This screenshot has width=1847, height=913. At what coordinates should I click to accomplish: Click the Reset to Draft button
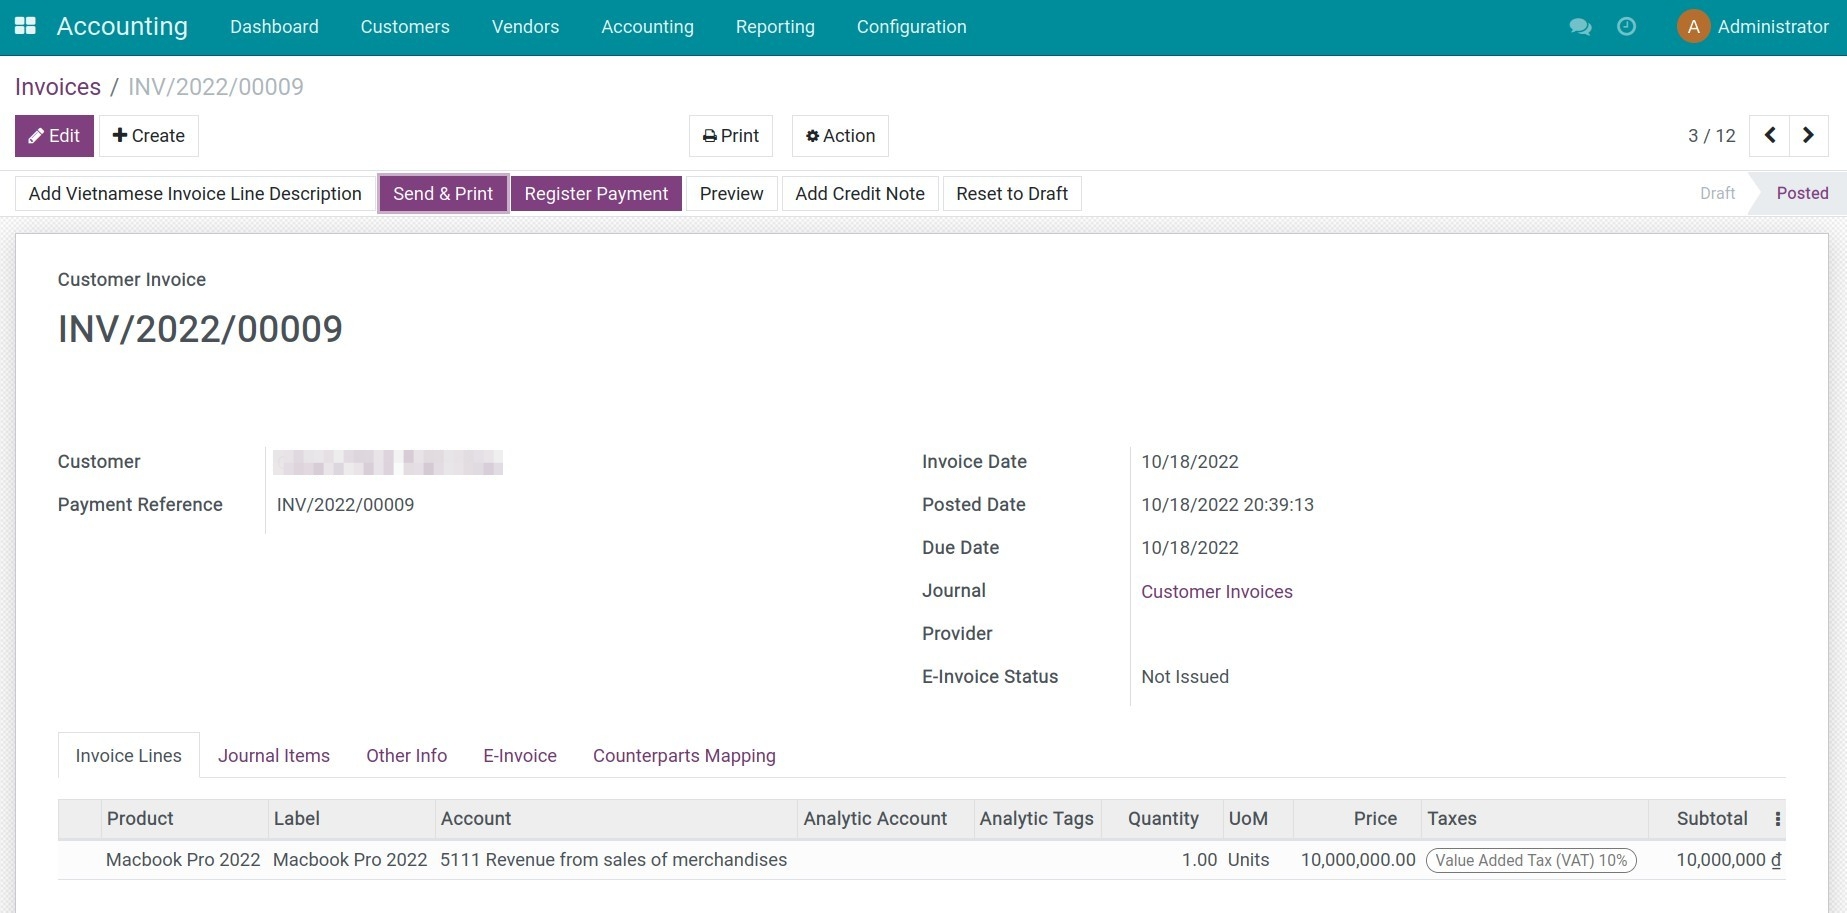point(1011,193)
